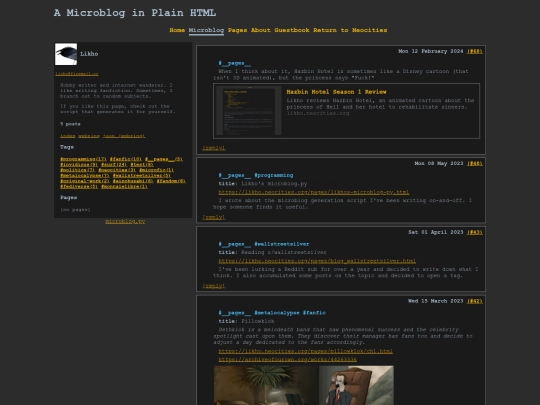
Task: Open permalink (#42) of 15 March 2023 post
Action: point(475,301)
